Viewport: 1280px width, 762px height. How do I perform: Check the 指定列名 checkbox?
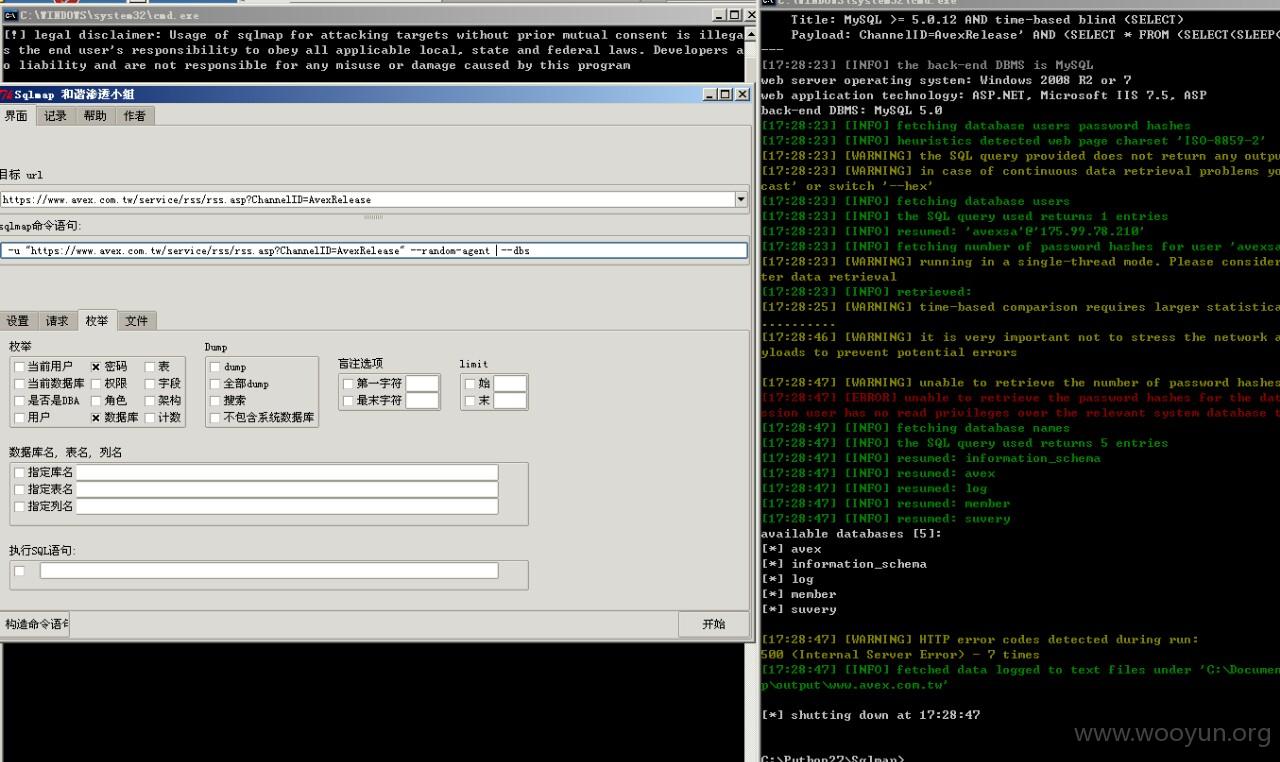coord(20,506)
